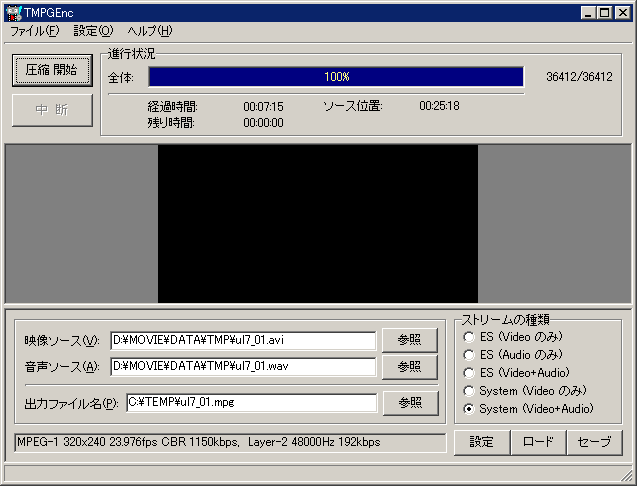Click the source position value 00:25:18

439,106
